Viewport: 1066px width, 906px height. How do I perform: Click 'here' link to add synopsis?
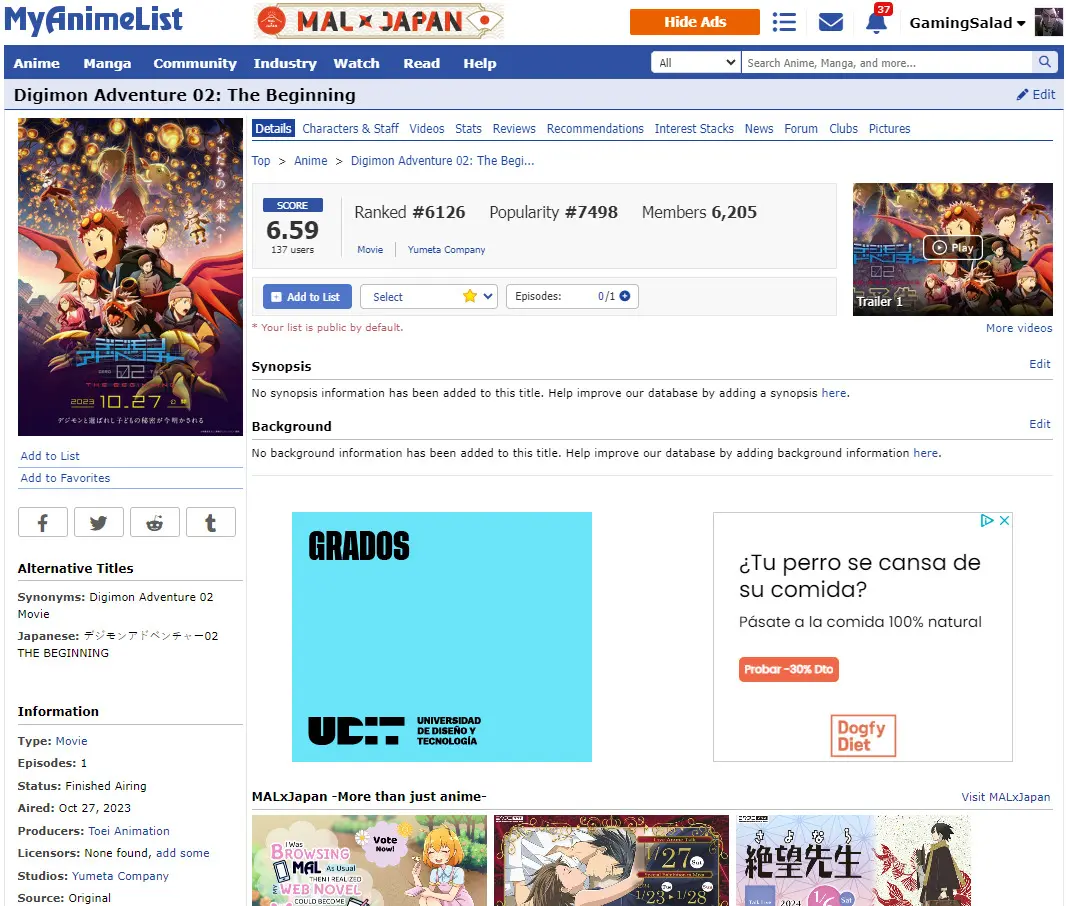(x=833, y=393)
